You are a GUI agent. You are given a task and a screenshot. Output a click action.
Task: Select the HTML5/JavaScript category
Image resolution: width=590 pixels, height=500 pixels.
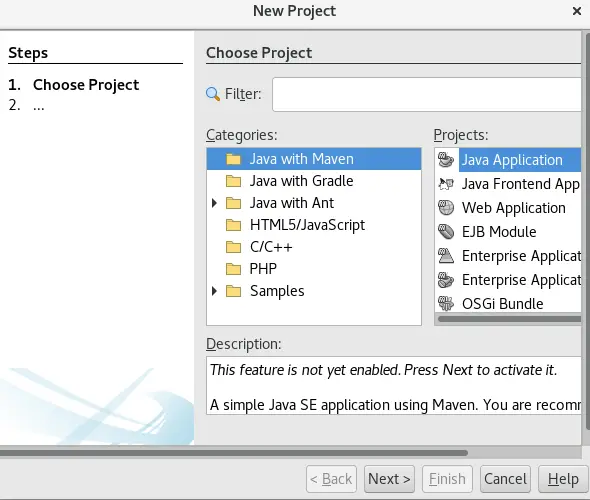coord(307,225)
